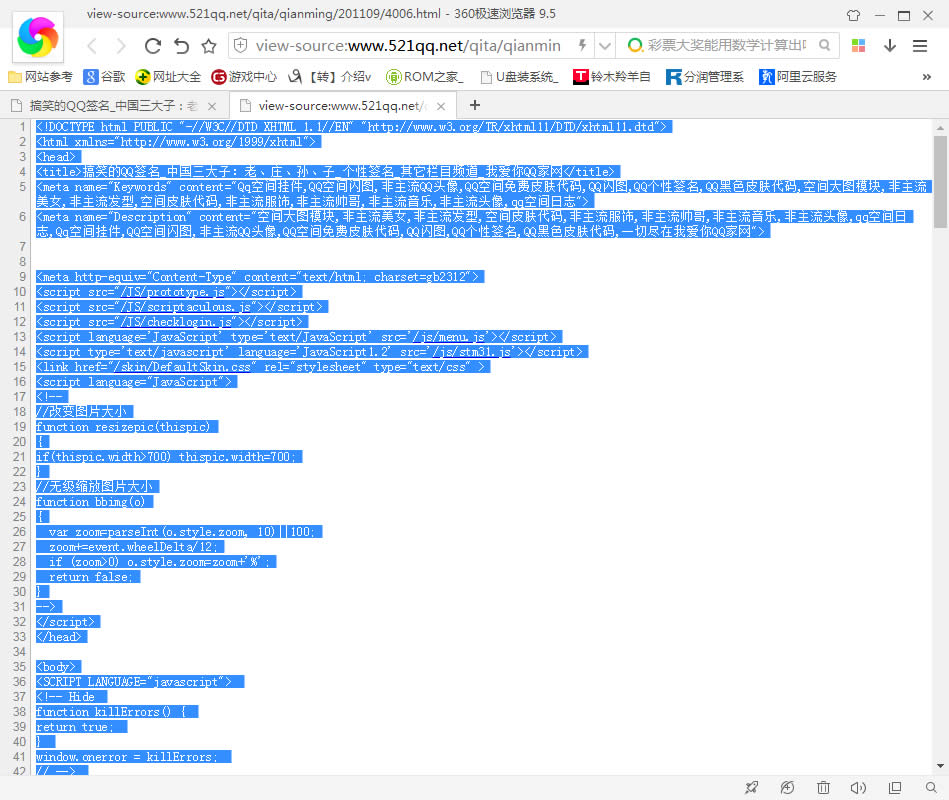Toggle speed mode lightning icon in address bar
949x800 pixels.
point(582,46)
